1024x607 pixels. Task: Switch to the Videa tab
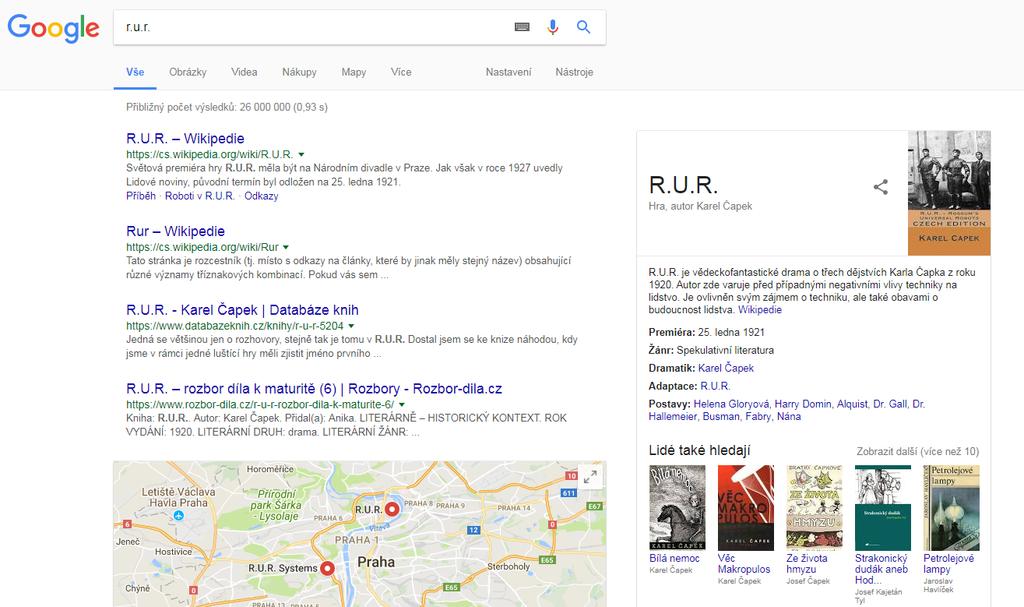pyautogui.click(x=244, y=72)
